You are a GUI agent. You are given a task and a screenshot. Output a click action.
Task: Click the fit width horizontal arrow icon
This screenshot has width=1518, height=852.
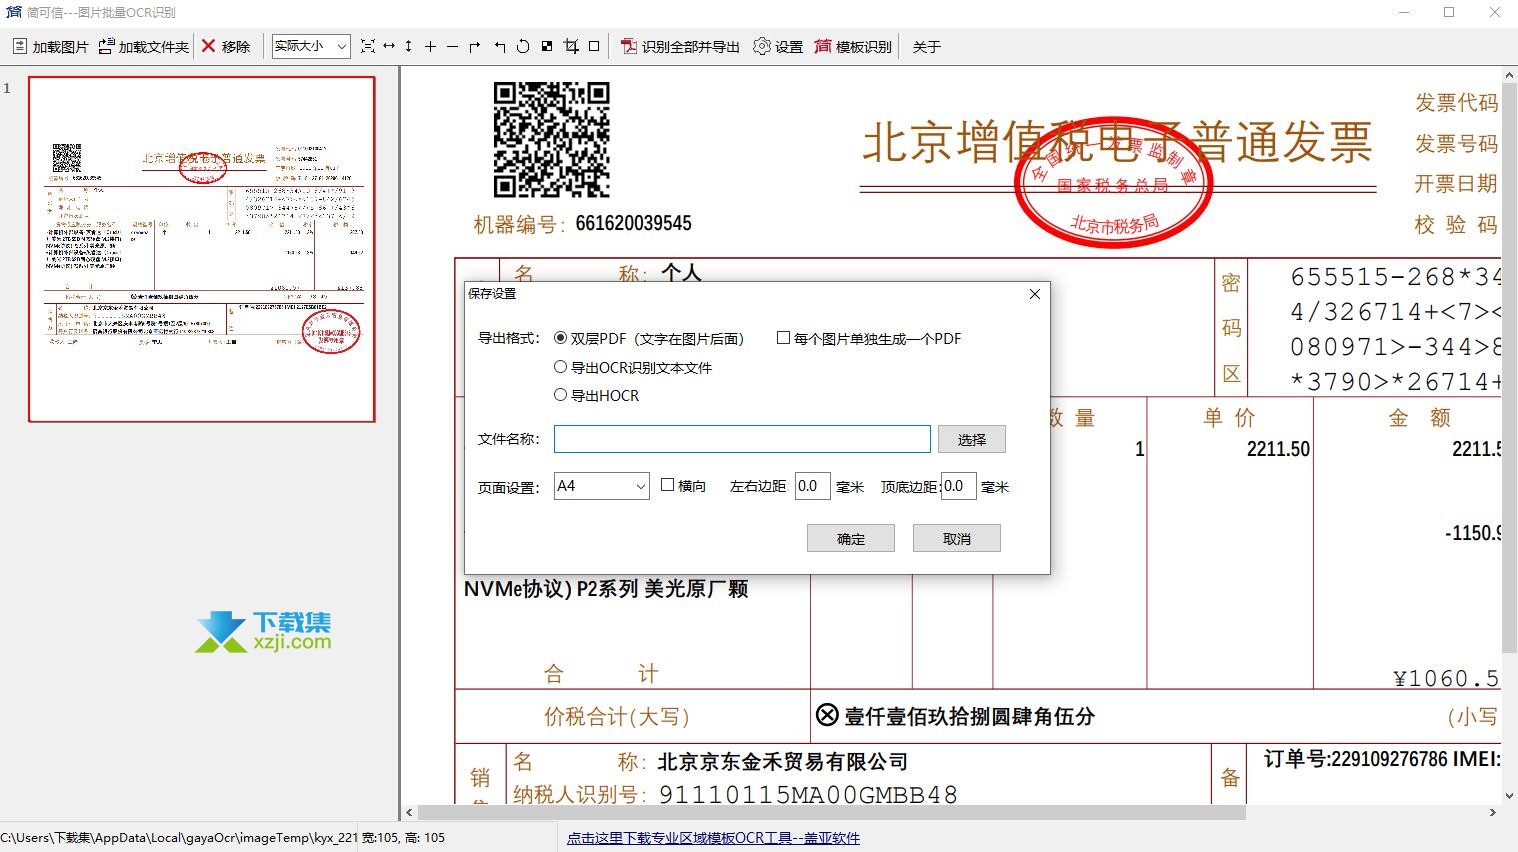[x=389, y=46]
